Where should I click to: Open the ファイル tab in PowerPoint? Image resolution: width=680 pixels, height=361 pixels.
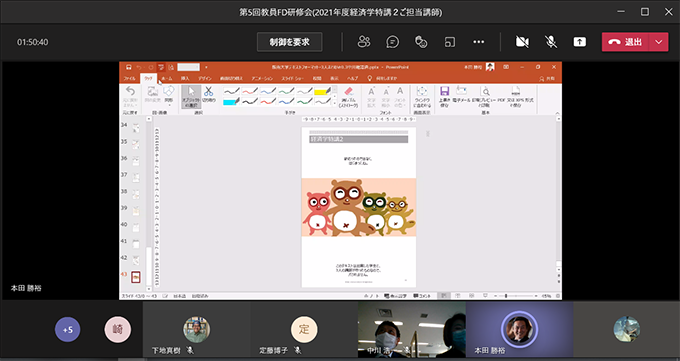pyautogui.click(x=129, y=79)
